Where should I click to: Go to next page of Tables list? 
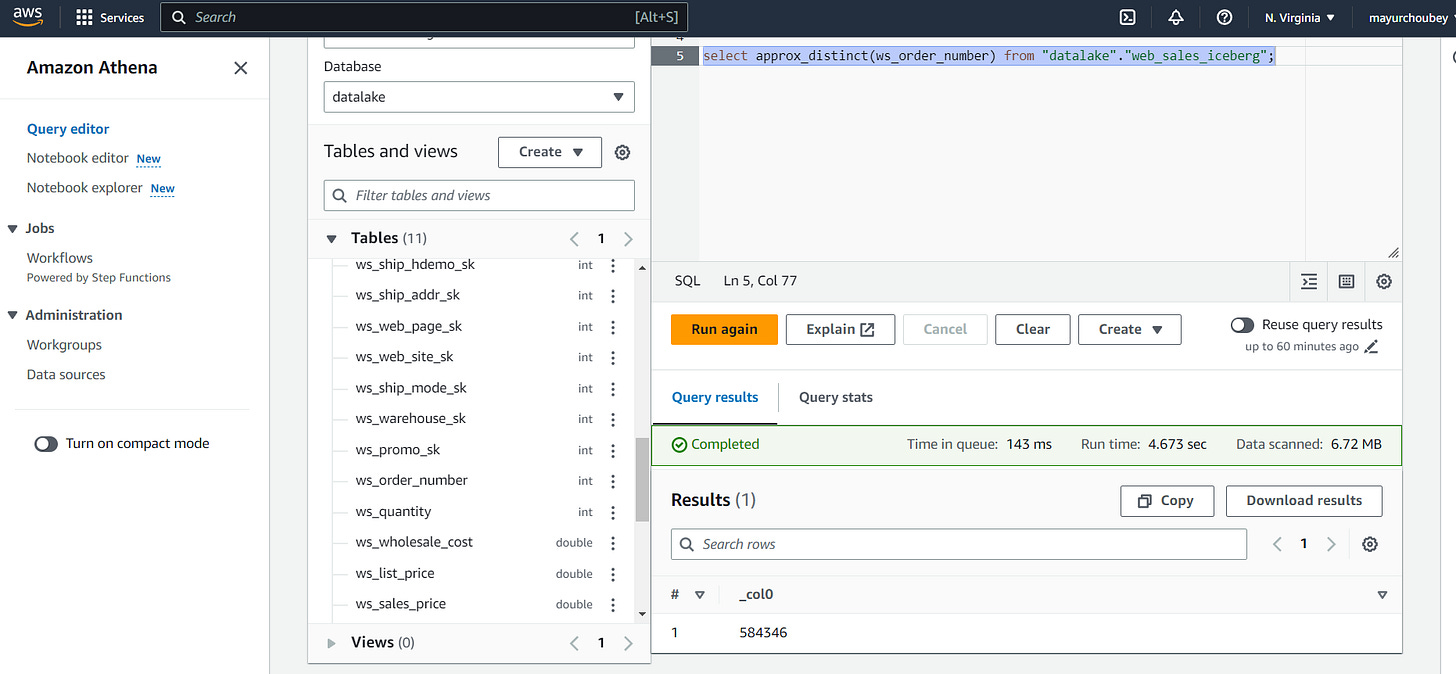(x=628, y=239)
